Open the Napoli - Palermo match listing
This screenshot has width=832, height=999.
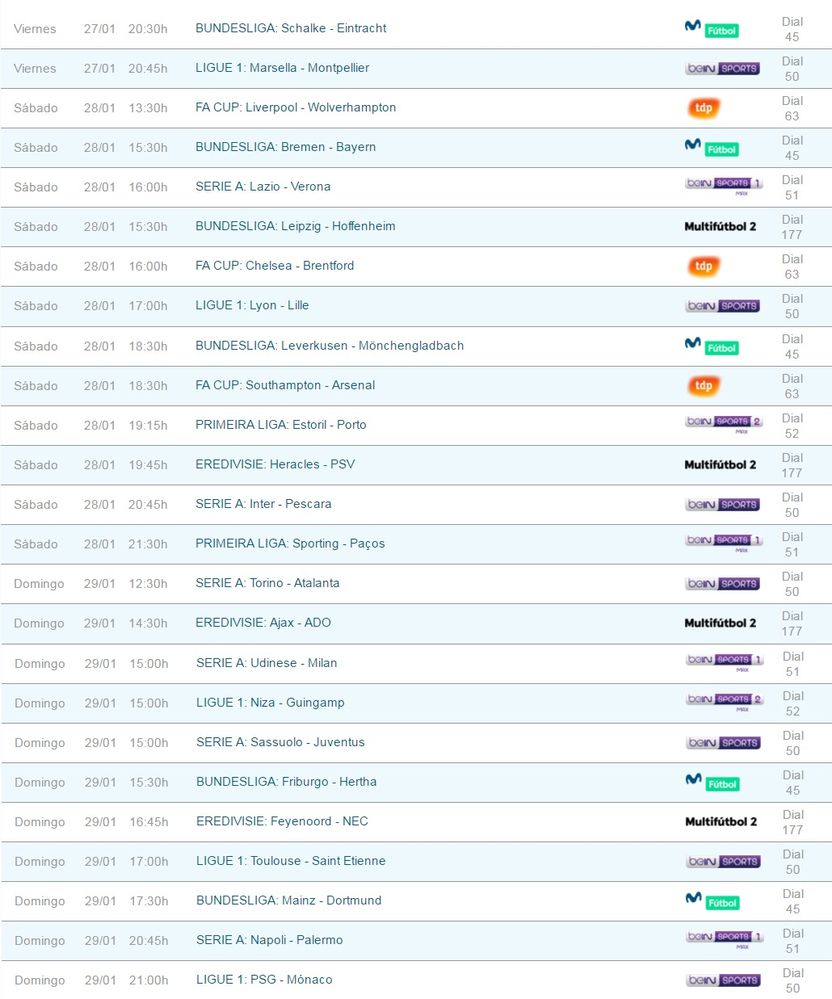point(269,940)
